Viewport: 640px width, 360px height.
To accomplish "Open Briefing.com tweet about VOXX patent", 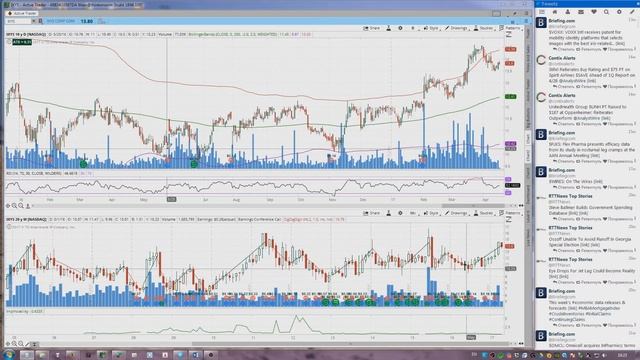I will click(x=587, y=35).
